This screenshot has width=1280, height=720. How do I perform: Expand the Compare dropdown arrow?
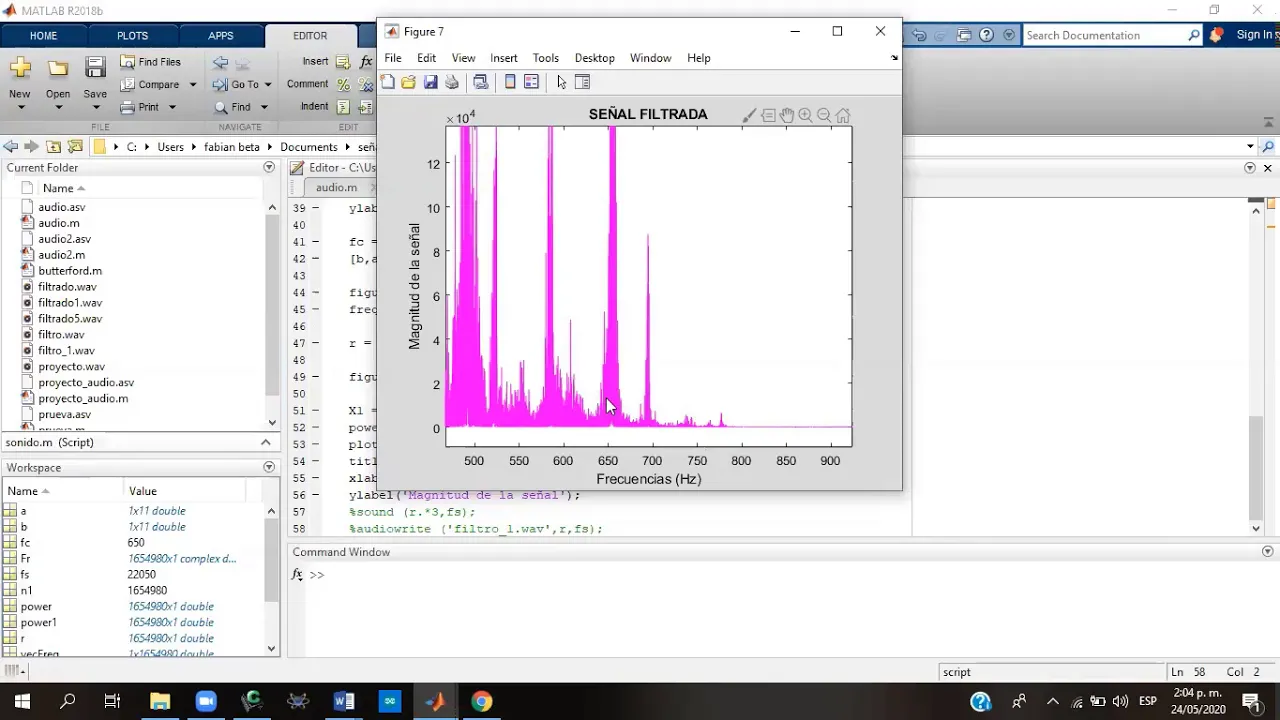point(193,85)
